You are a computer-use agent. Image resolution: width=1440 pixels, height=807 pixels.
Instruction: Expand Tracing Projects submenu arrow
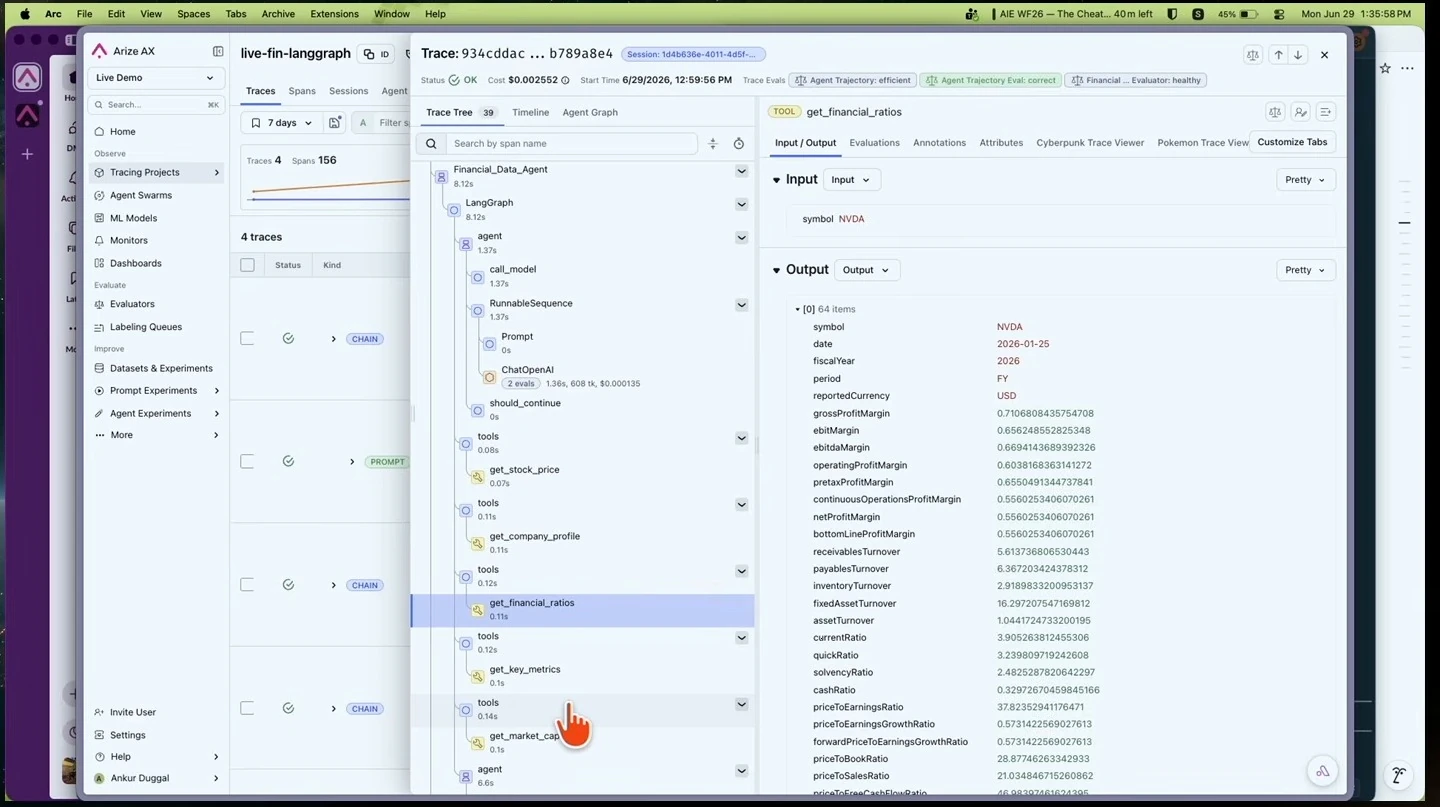tap(216, 173)
